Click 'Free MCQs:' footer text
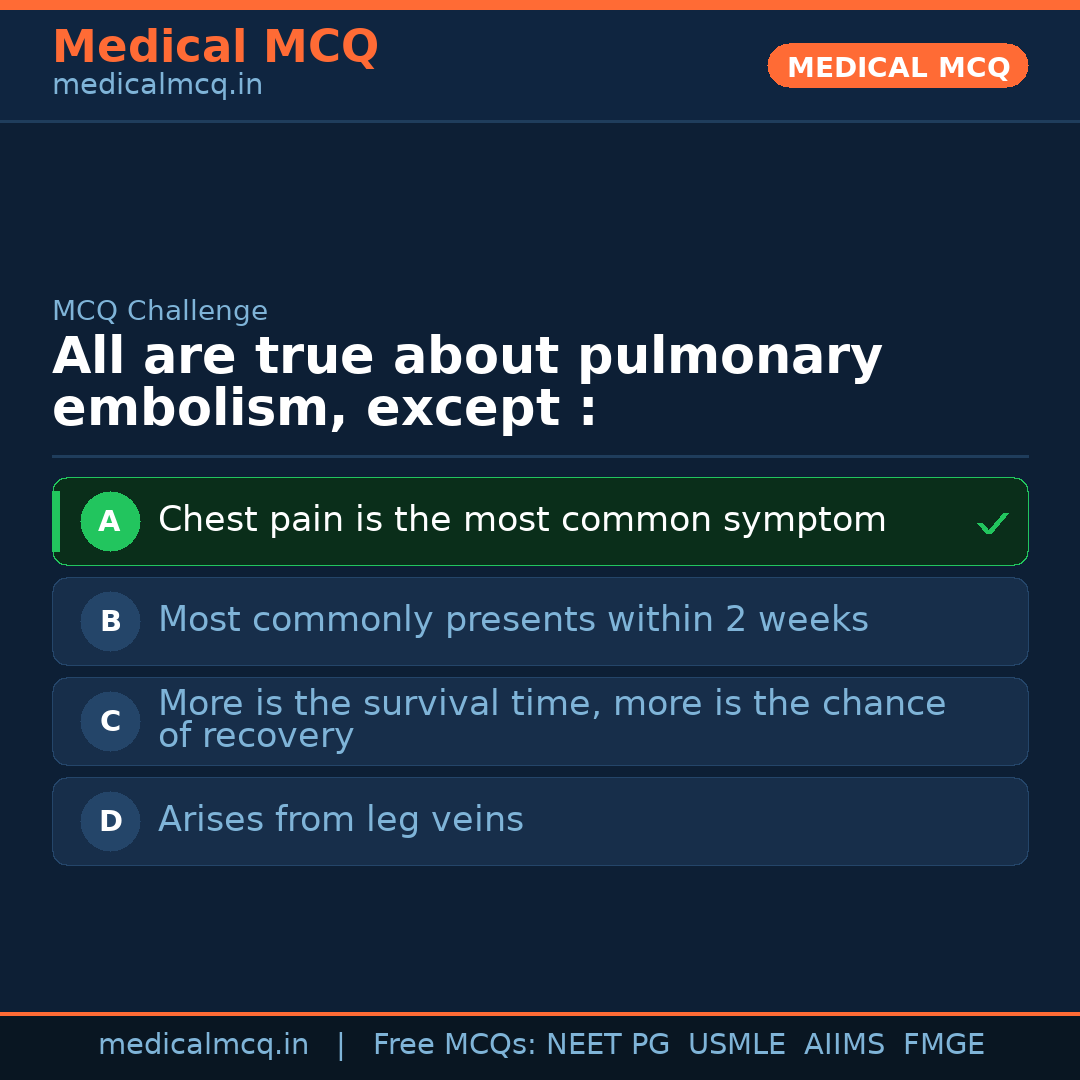 click(x=455, y=1045)
